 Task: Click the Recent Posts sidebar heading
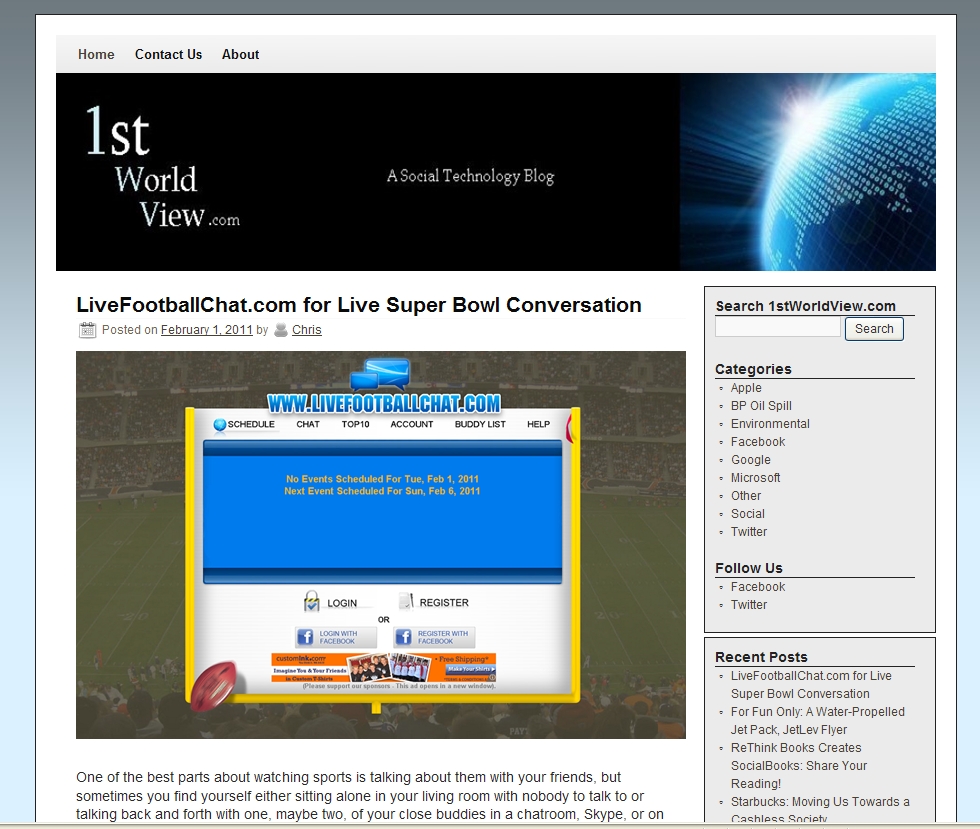pos(761,657)
